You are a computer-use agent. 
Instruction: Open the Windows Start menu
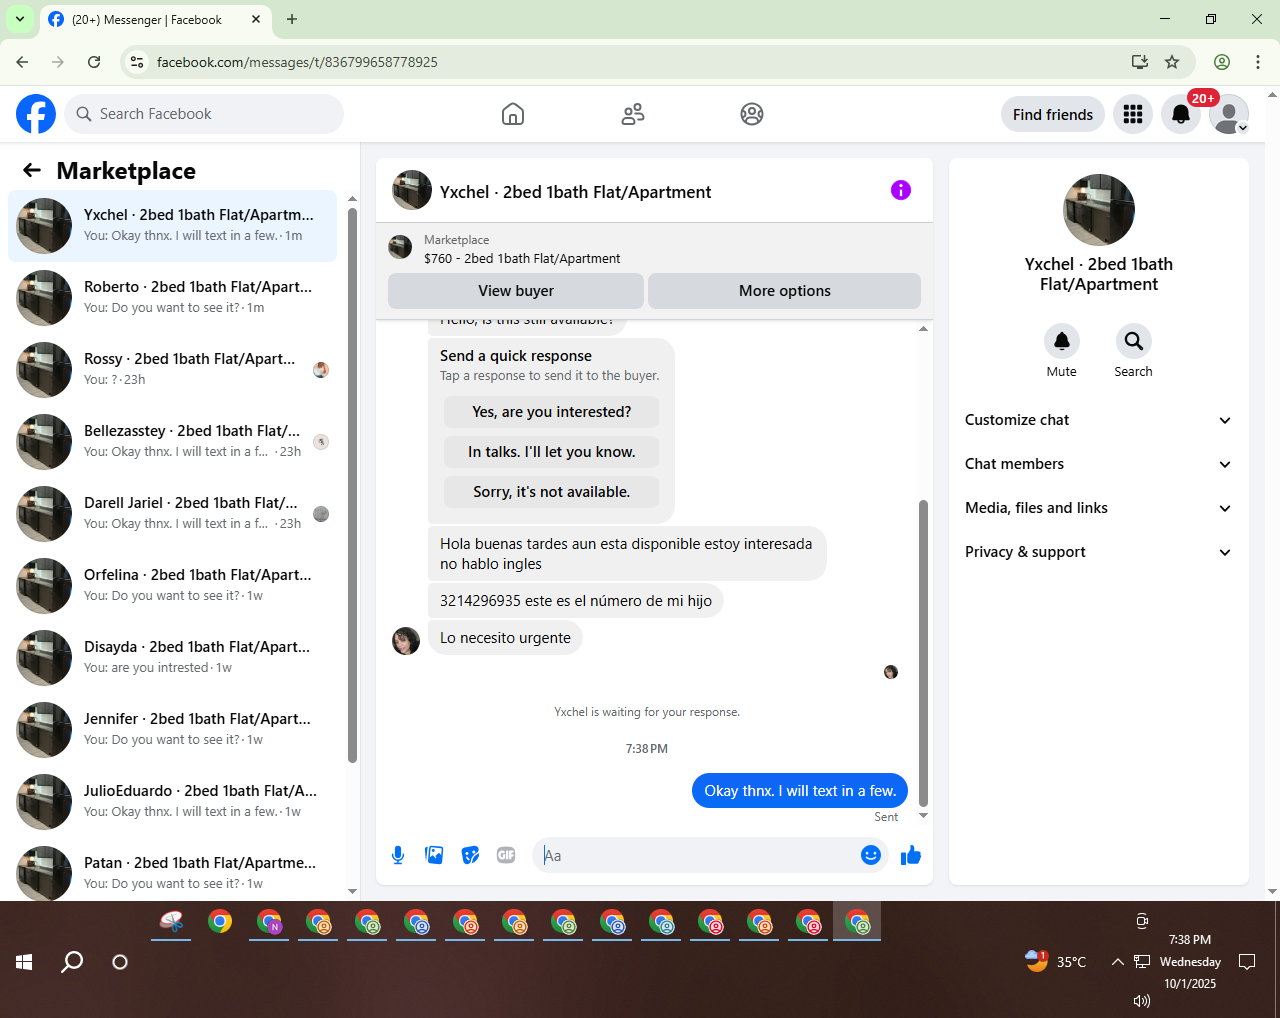point(24,962)
